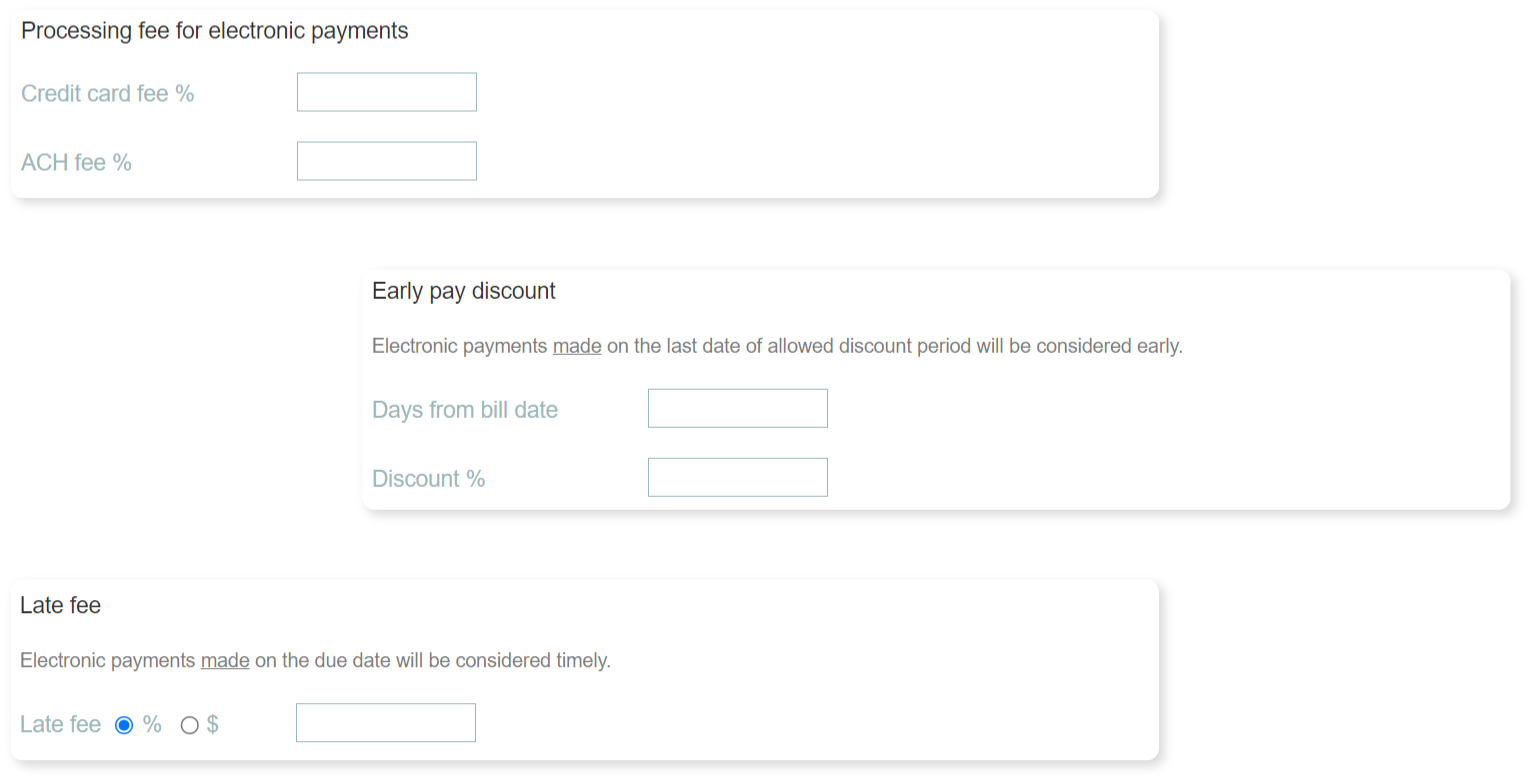1531x781 pixels.
Task: Click the "Late fee" section heading
Action: [x=60, y=605]
